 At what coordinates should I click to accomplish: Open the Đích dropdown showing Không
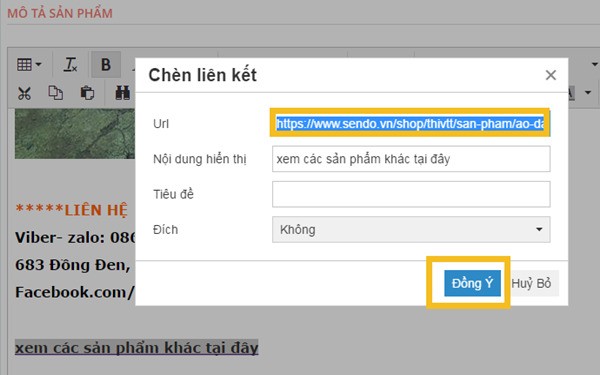(411, 230)
